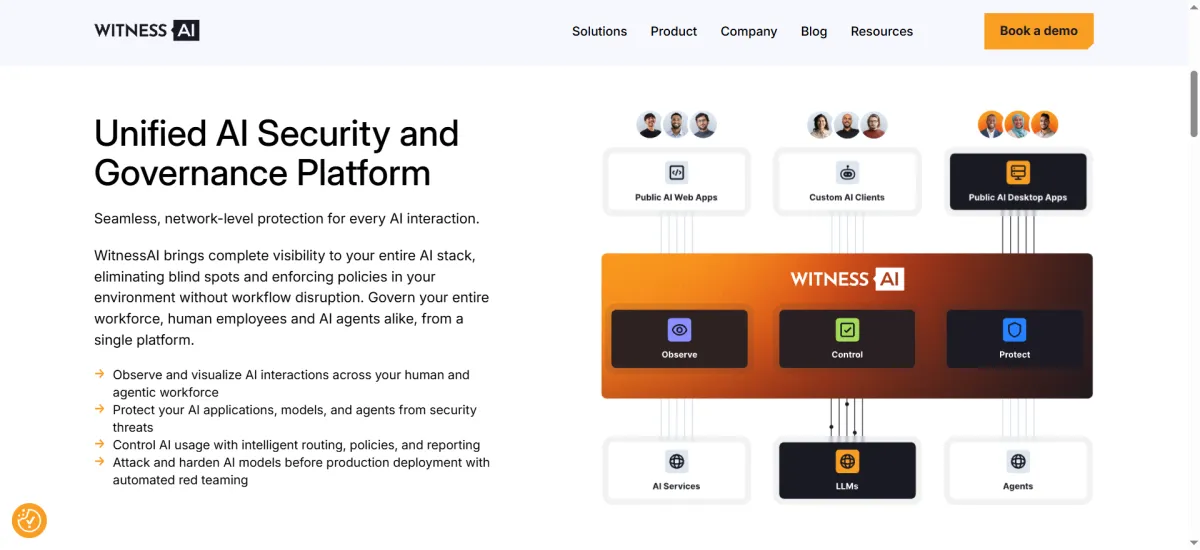
Task: Click the 'AI Services' label
Action: tap(676, 486)
